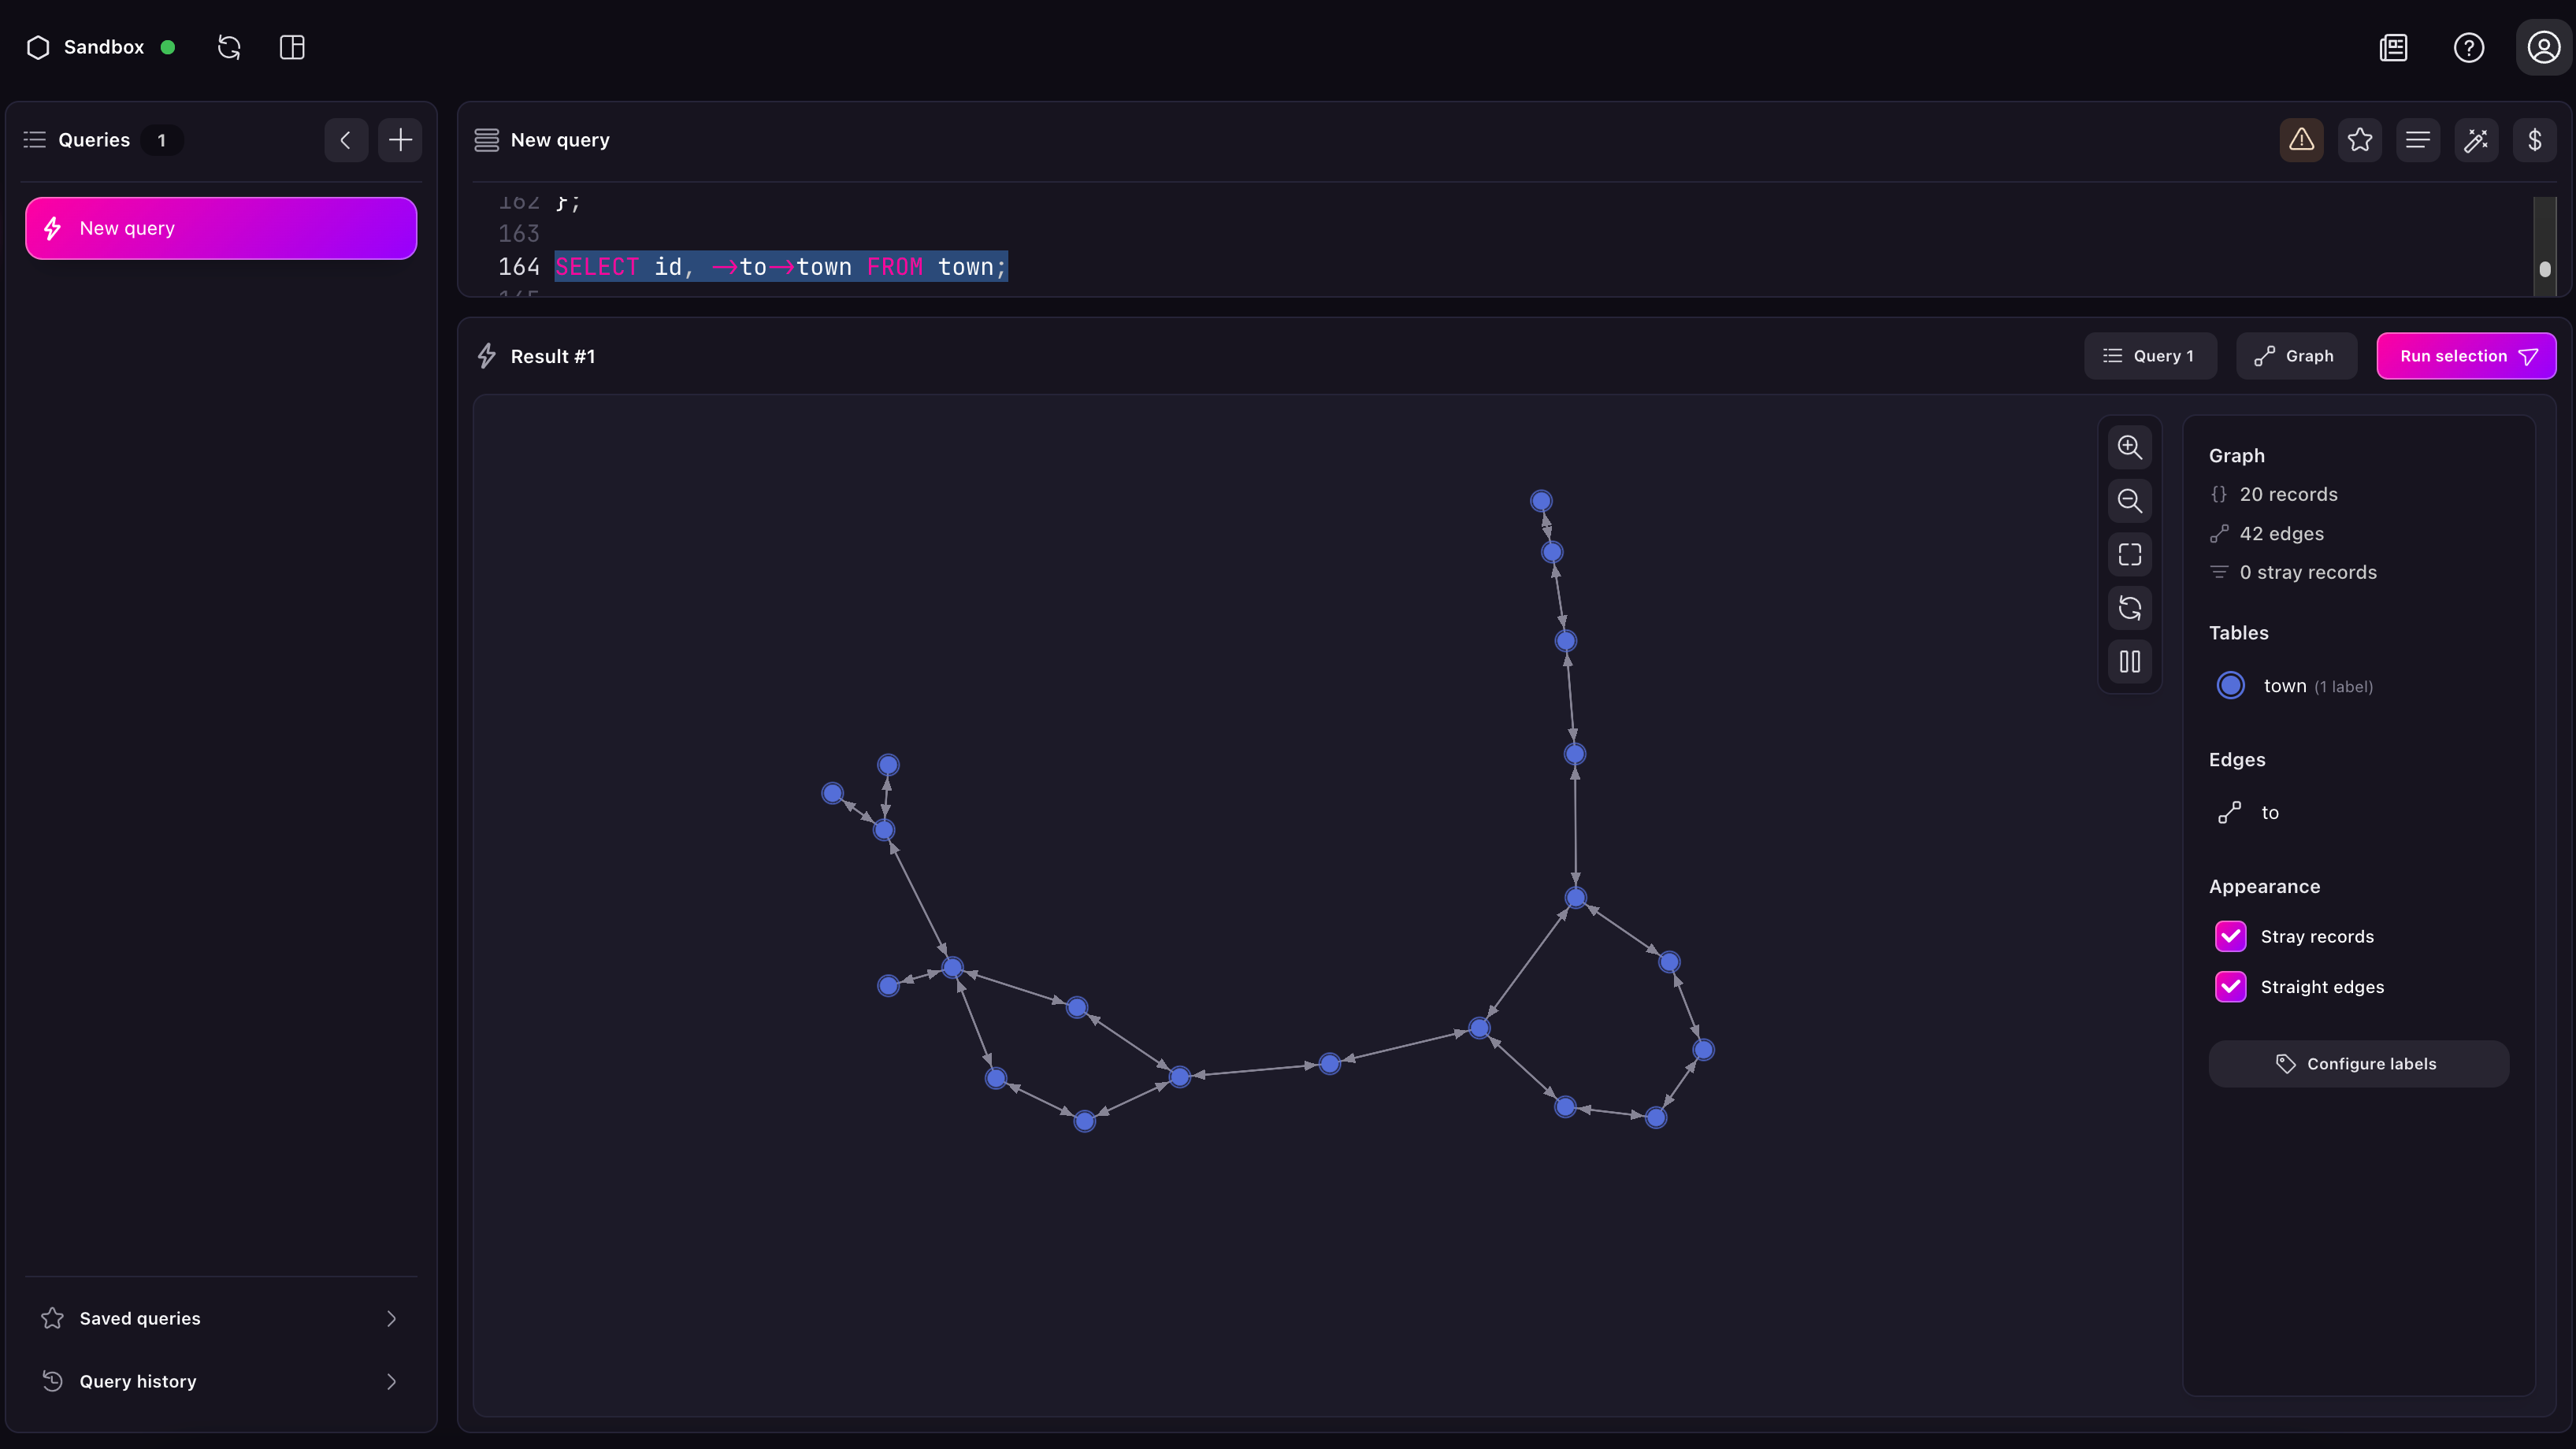Collapse the queries sidebar with the left chevron
Screen dimensions: 2576x1449
click(x=345, y=140)
